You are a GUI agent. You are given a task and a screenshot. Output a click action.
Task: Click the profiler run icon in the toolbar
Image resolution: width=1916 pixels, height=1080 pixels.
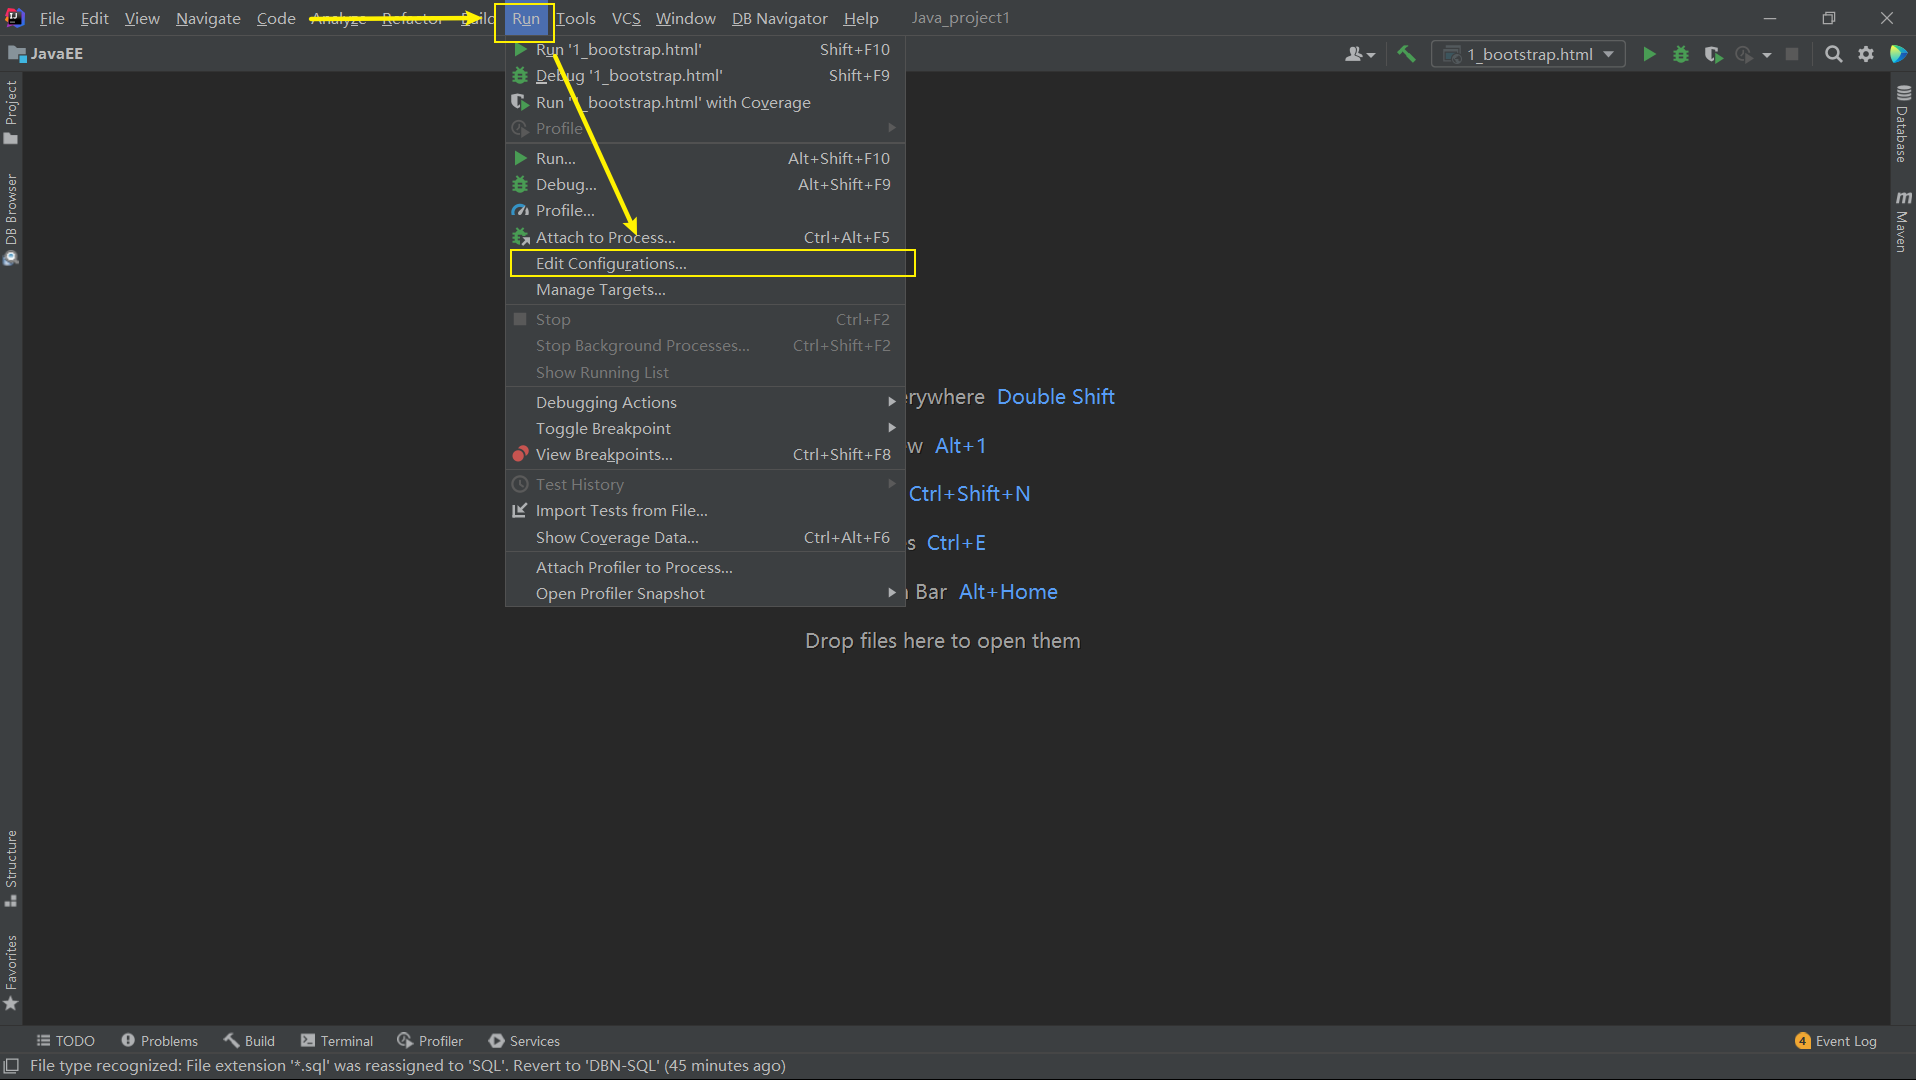pos(1744,54)
